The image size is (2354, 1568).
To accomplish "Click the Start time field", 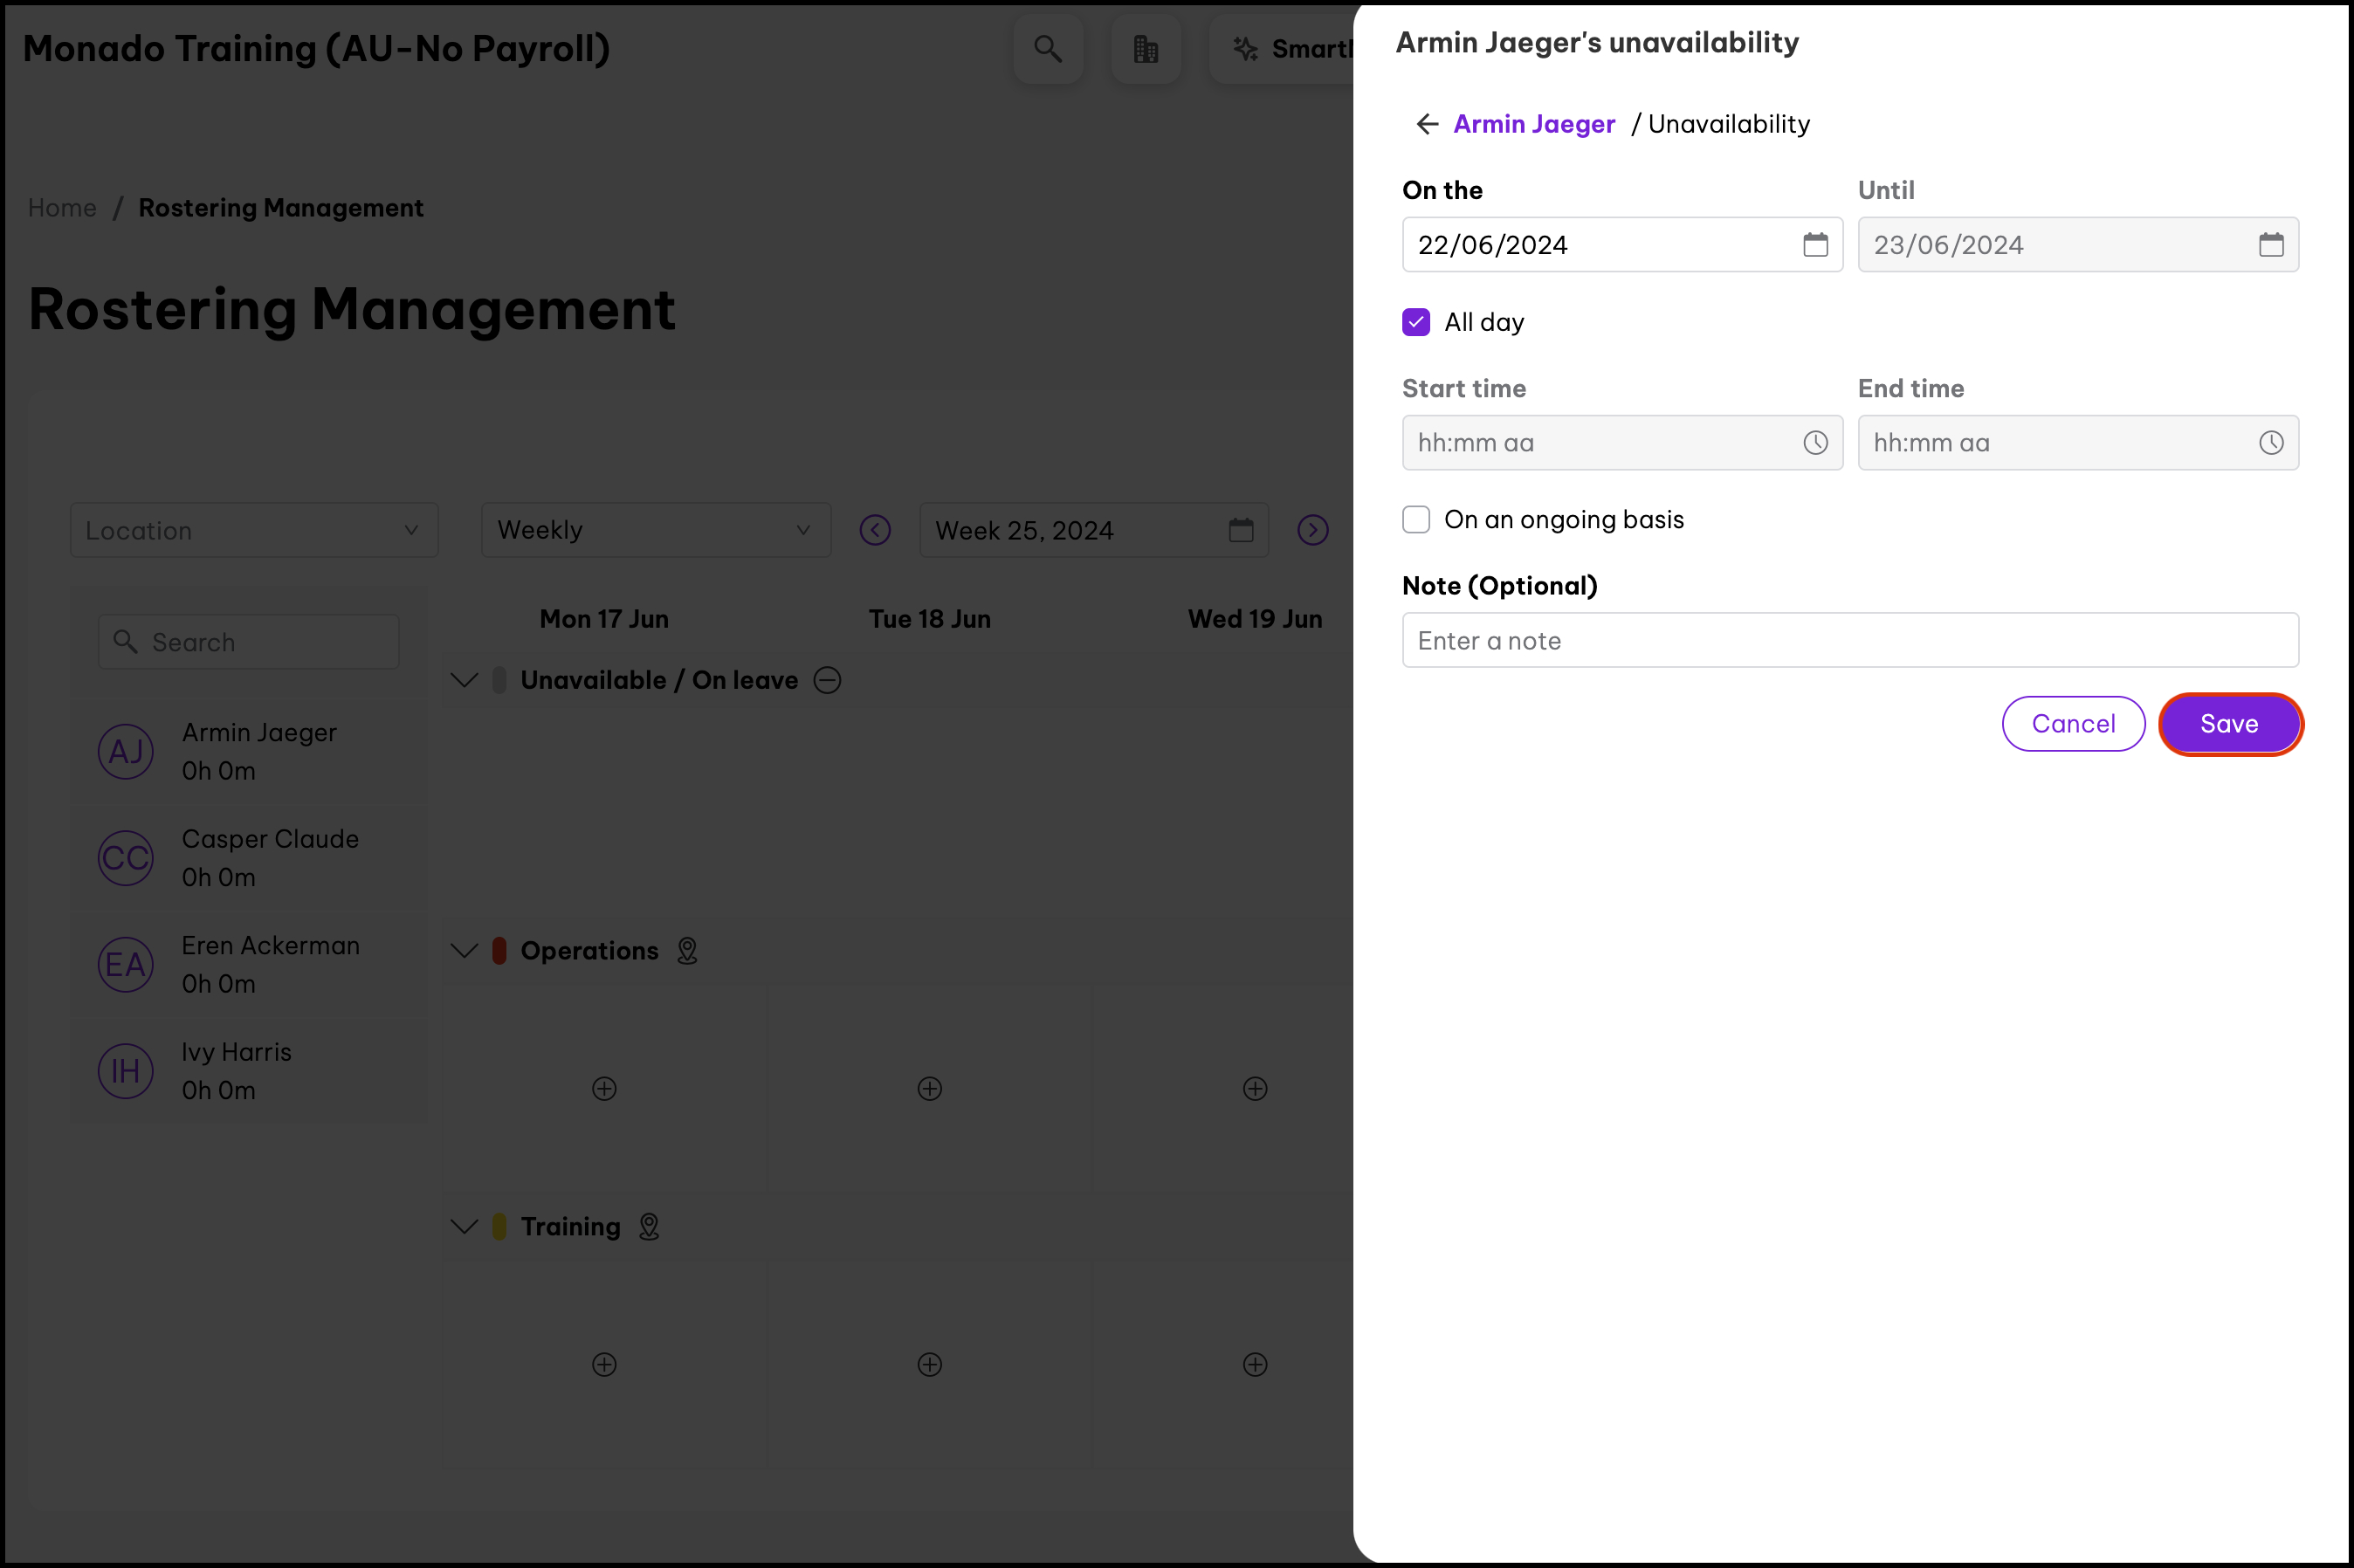I will pos(1622,443).
